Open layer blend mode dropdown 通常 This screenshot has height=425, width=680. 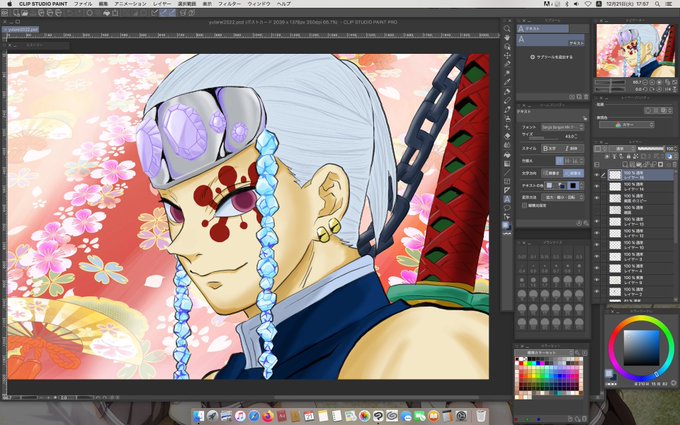tap(621, 148)
